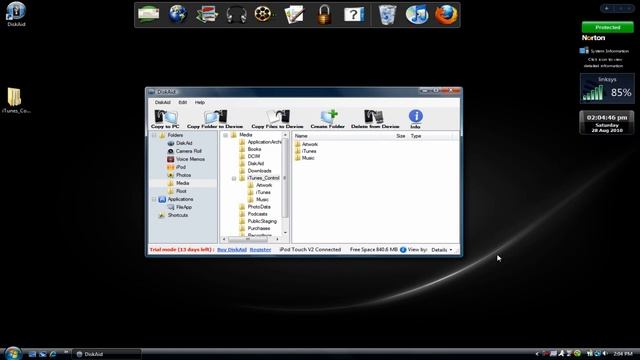
Task: Launch iTunes from the dock
Action: [x=417, y=15]
